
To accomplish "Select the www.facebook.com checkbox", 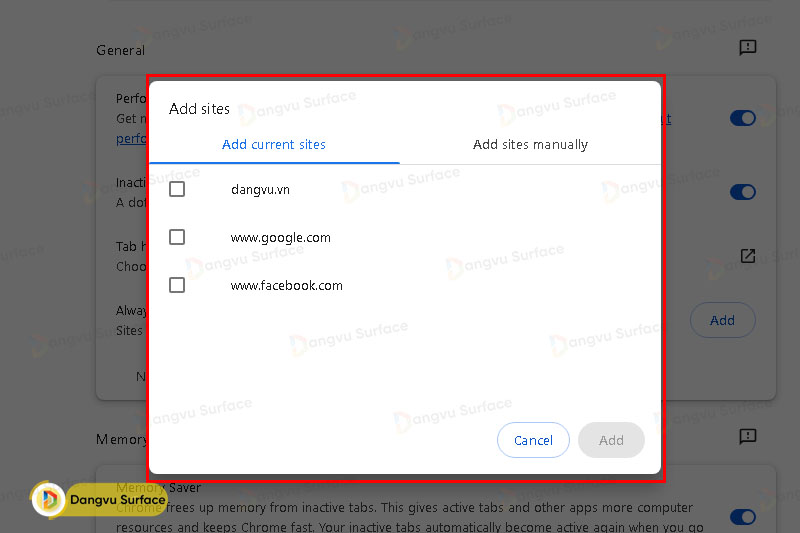I will point(177,285).
